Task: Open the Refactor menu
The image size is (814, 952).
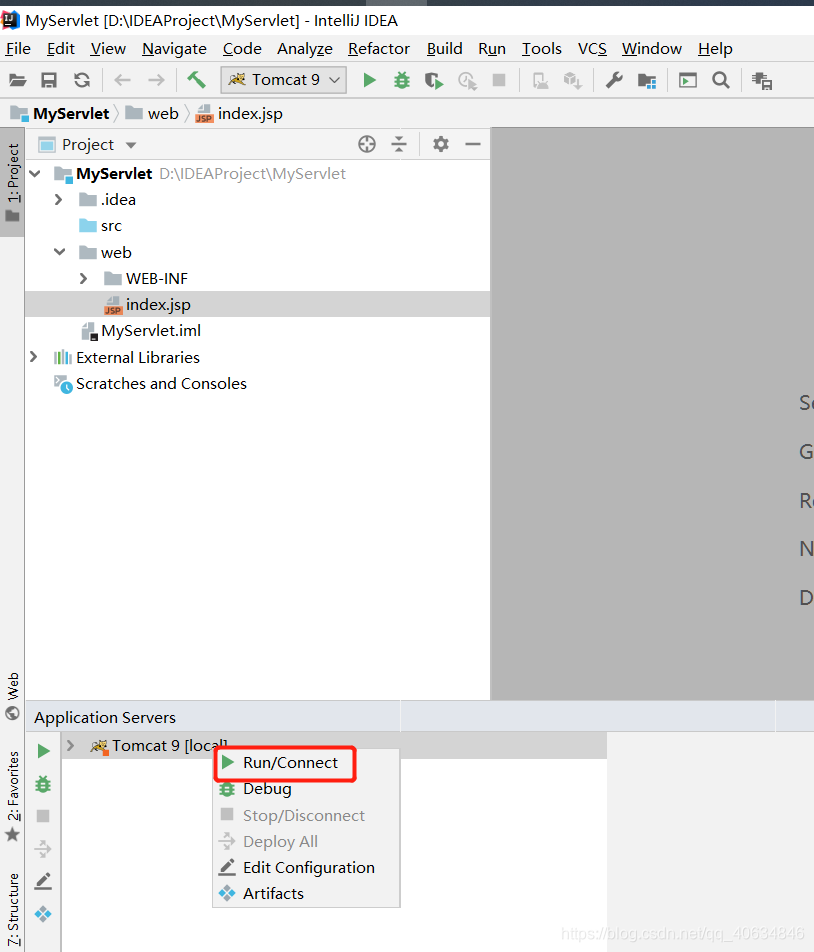Action: tap(379, 49)
